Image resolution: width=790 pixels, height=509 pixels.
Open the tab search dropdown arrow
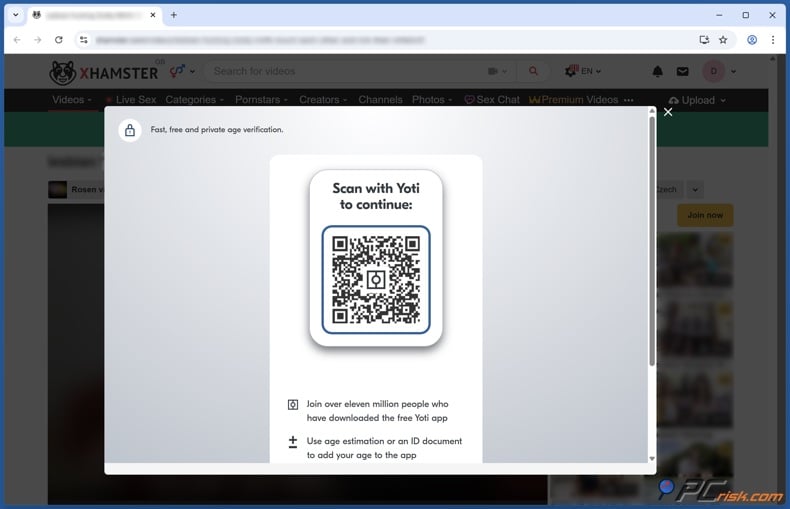click(x=16, y=15)
